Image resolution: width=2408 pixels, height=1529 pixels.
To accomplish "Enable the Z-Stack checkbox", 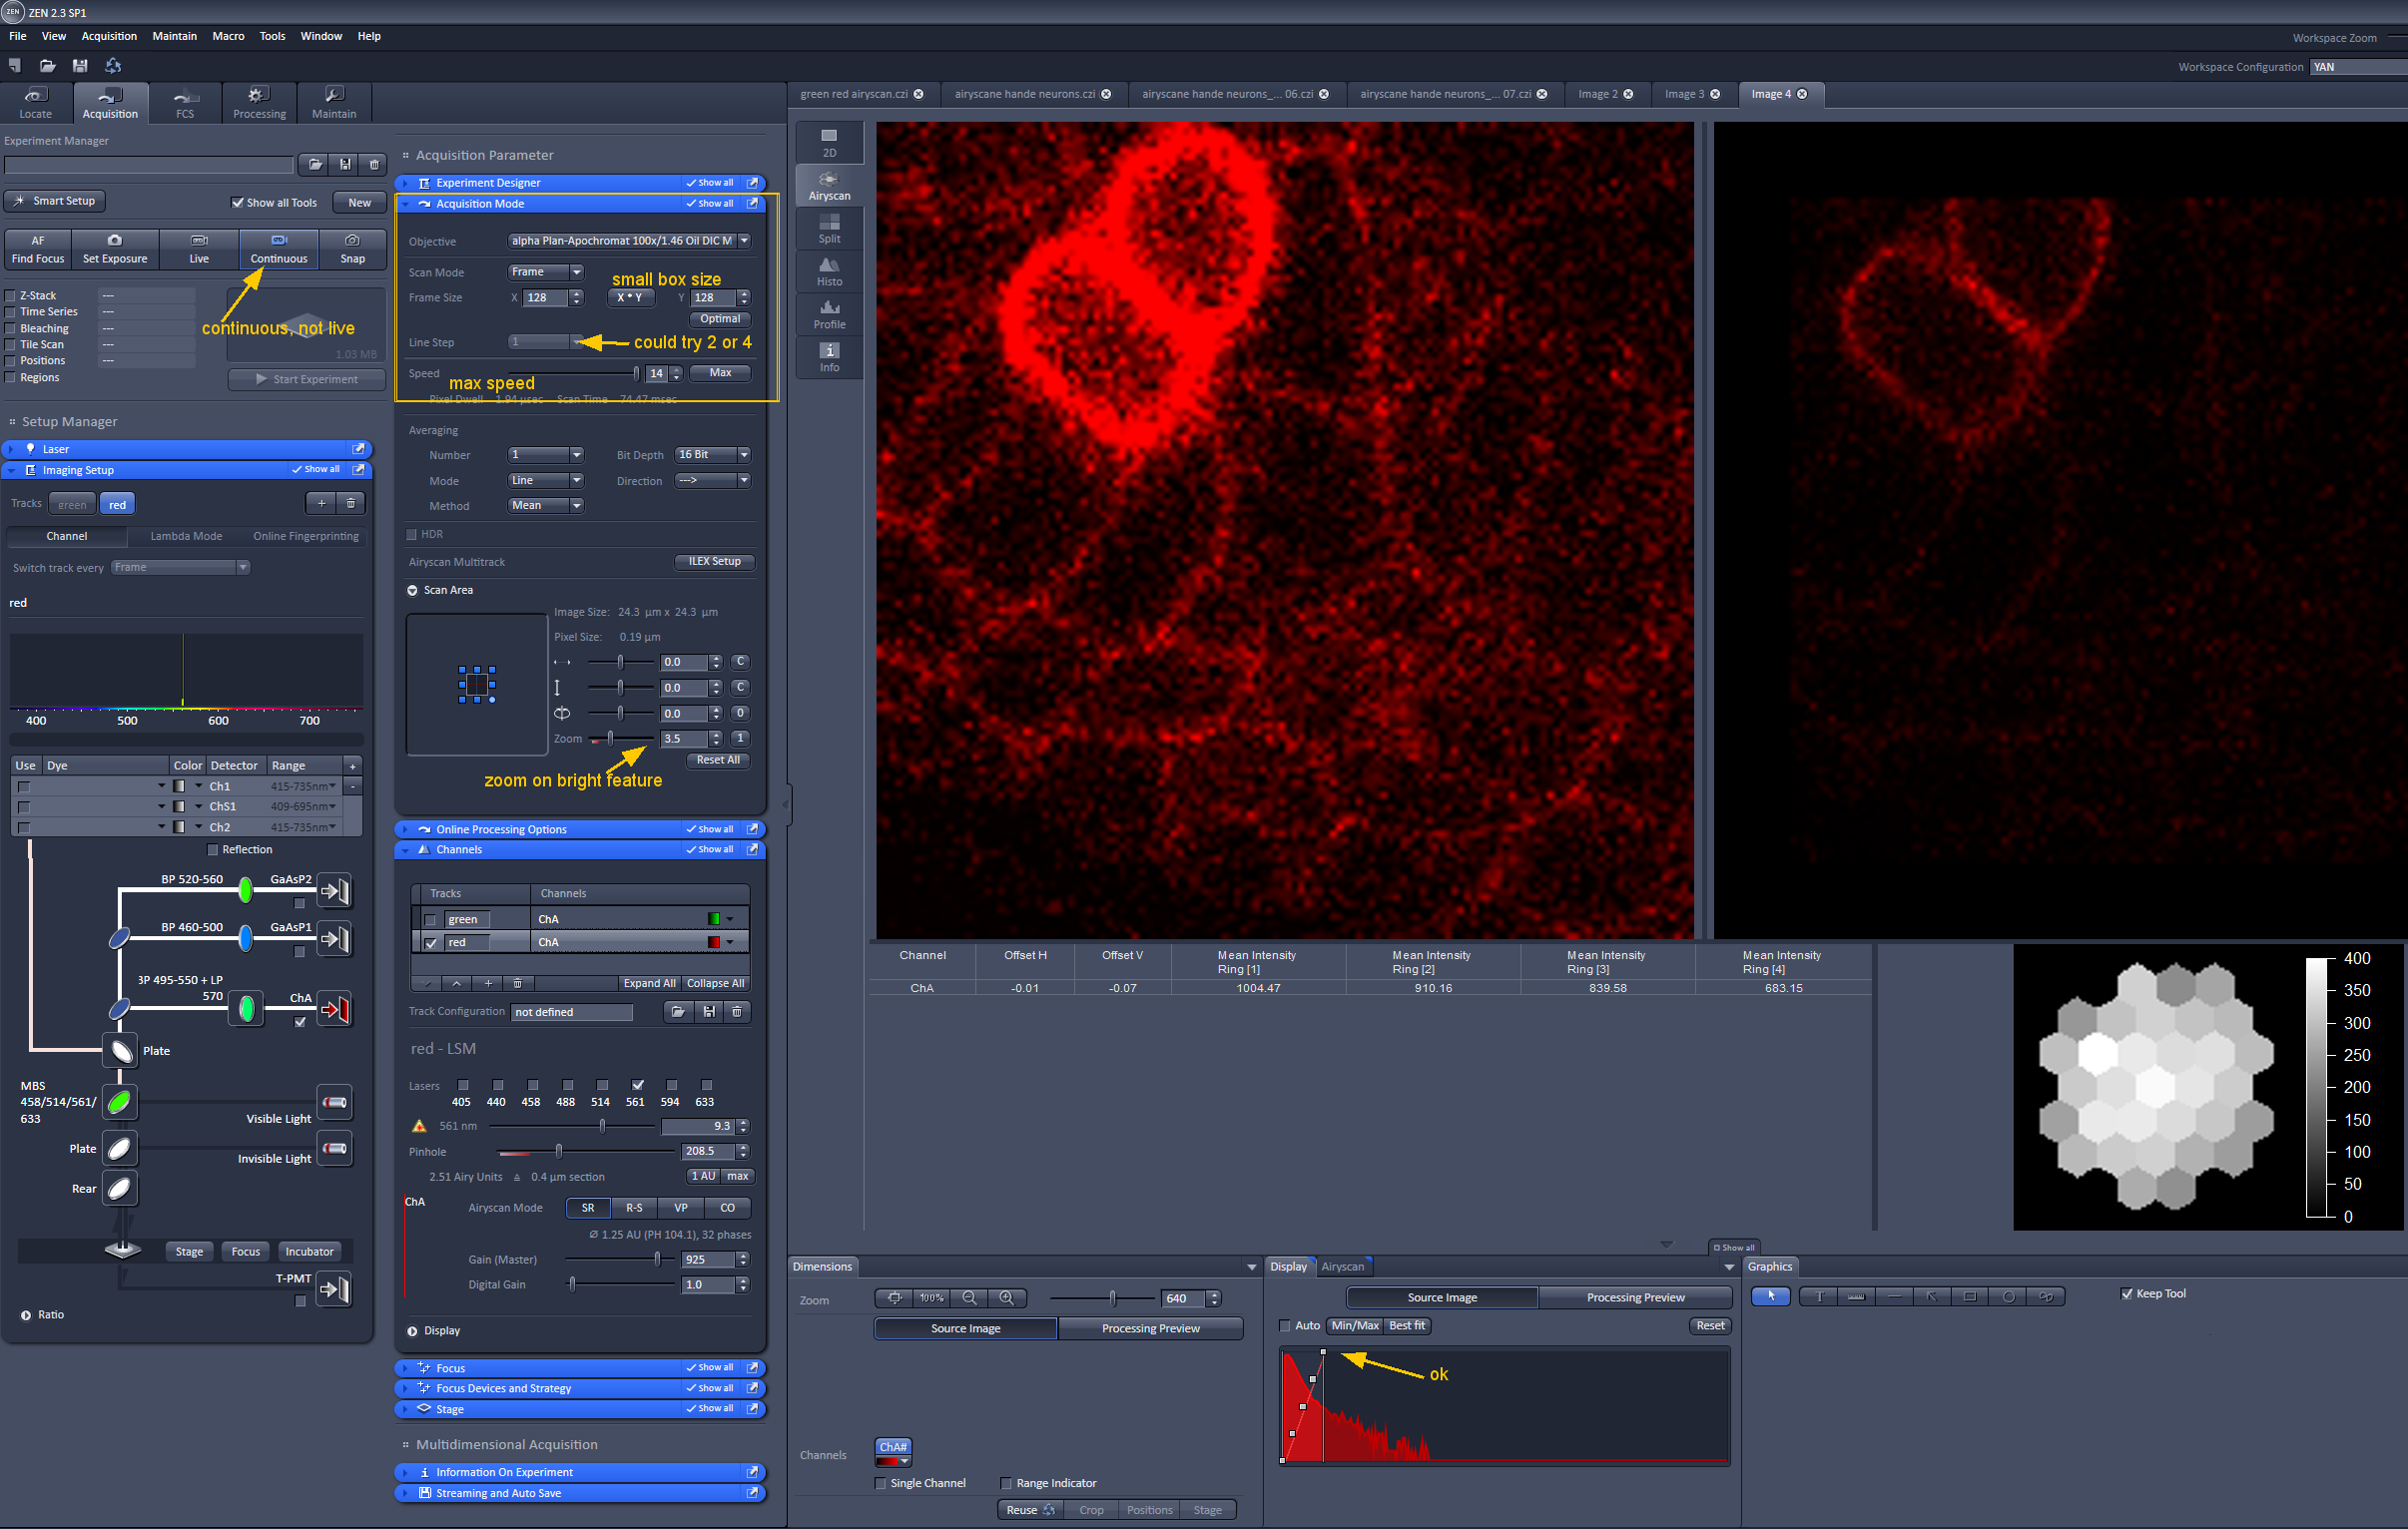I will tap(11, 296).
